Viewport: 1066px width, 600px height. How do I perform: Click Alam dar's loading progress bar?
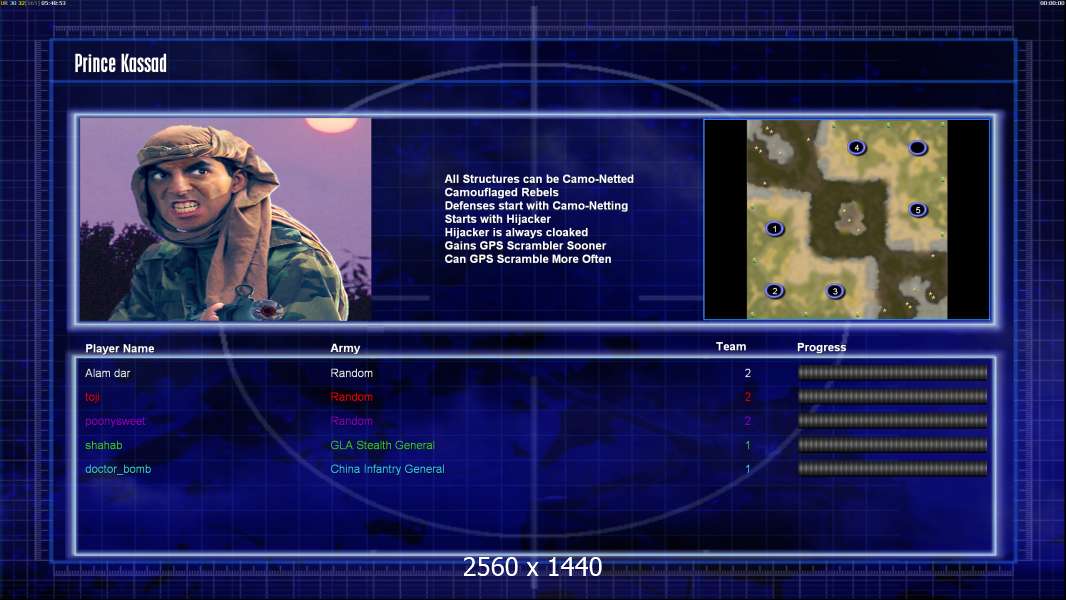893,372
